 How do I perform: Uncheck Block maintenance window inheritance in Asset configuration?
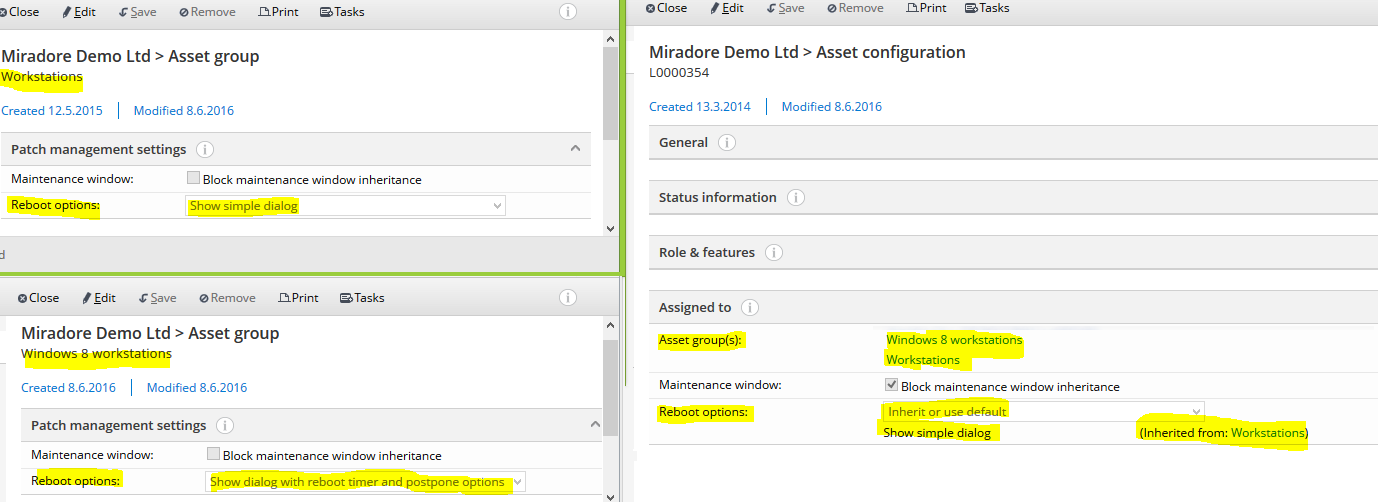tap(892, 385)
